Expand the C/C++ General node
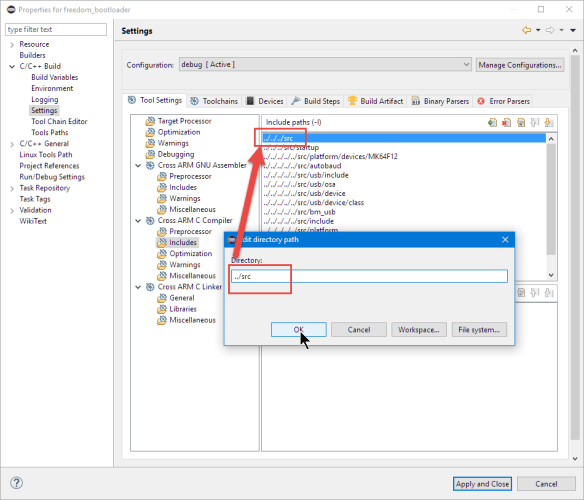 tap(12, 144)
